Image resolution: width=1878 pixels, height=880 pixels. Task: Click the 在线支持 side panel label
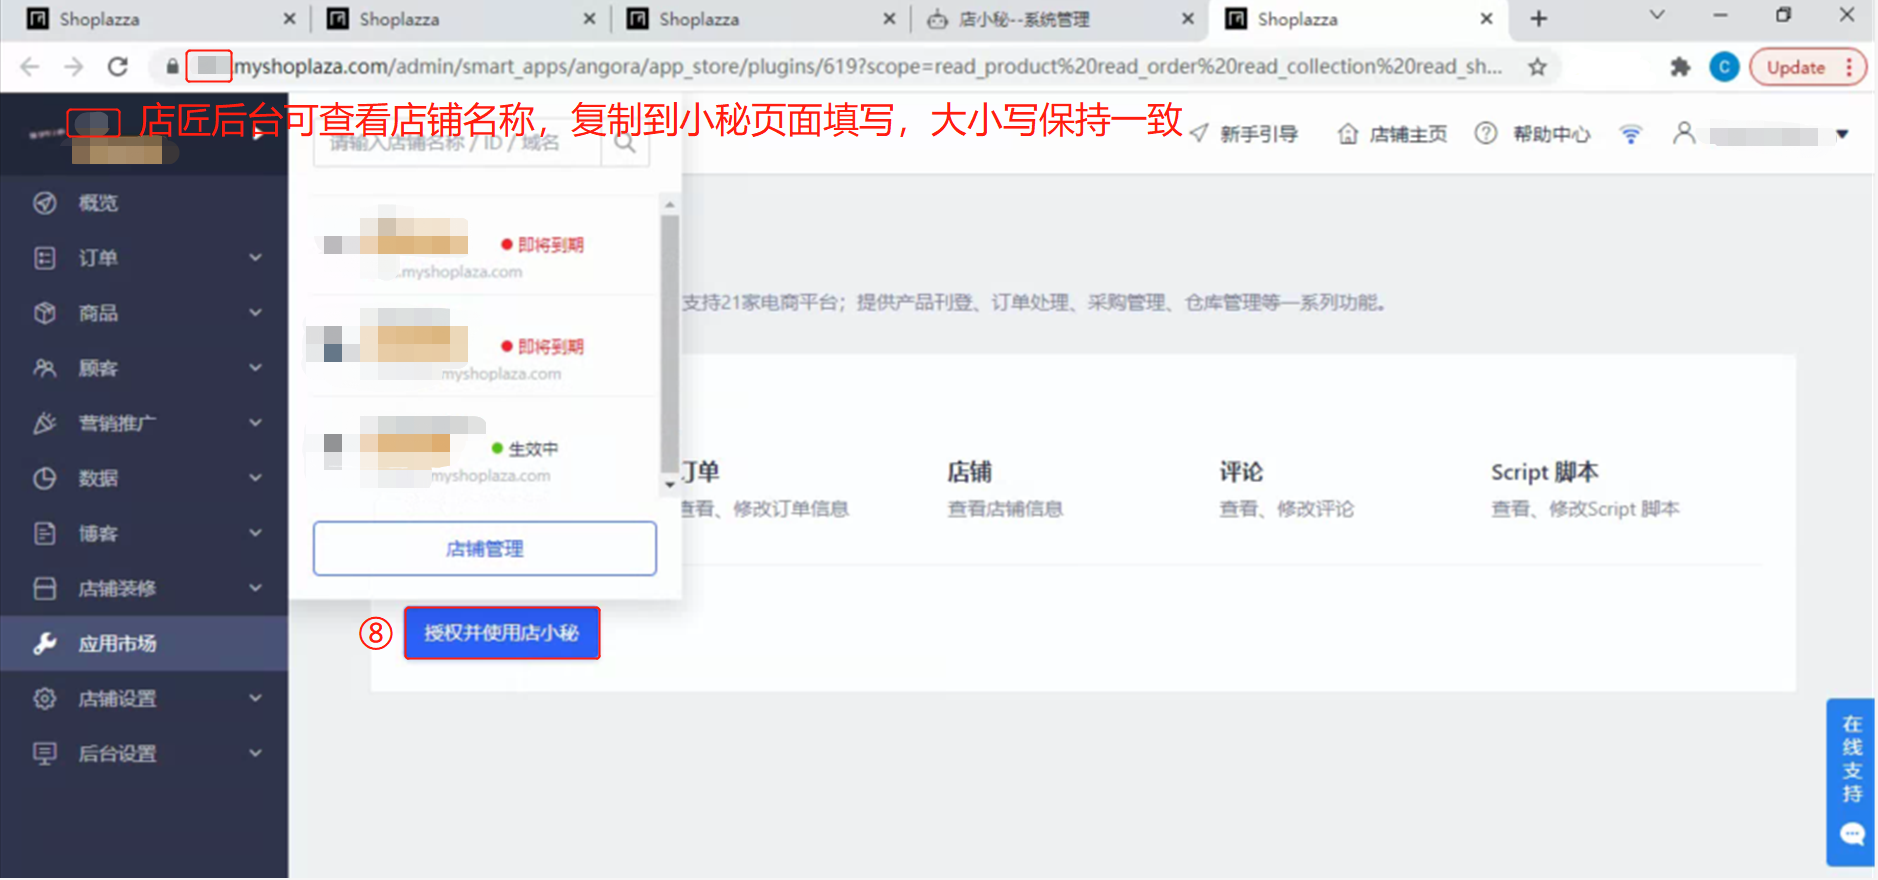1852,758
